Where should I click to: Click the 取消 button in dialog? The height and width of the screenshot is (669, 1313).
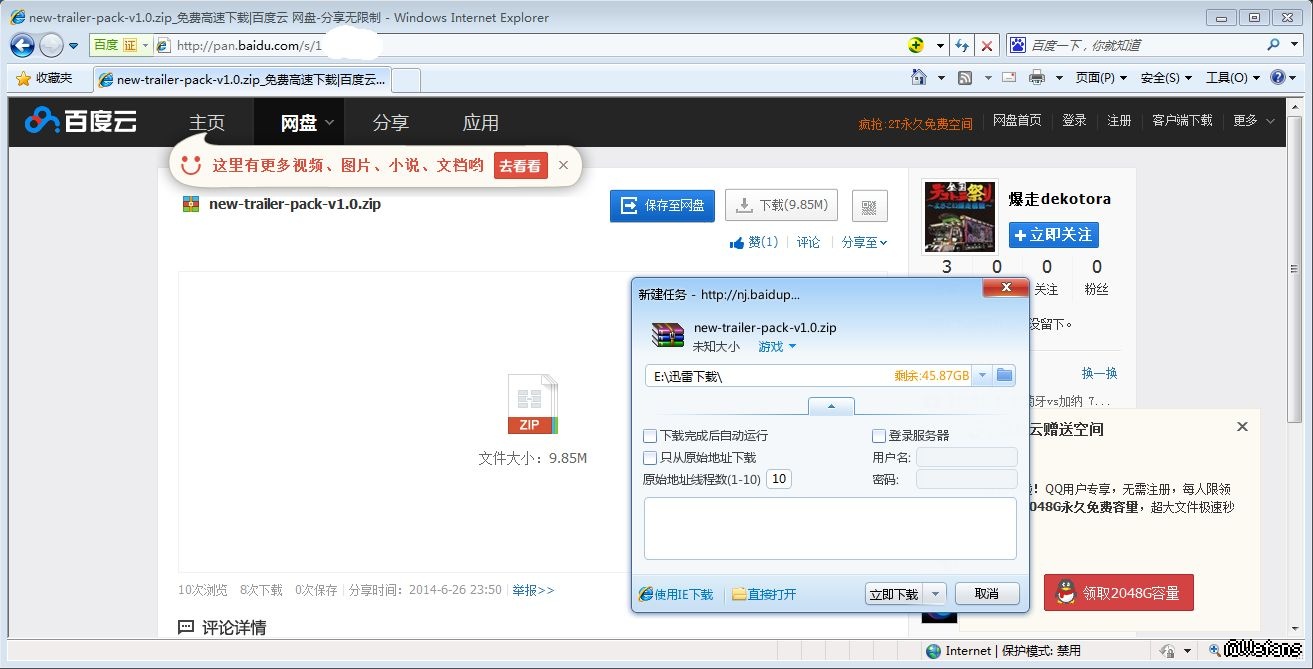click(986, 594)
